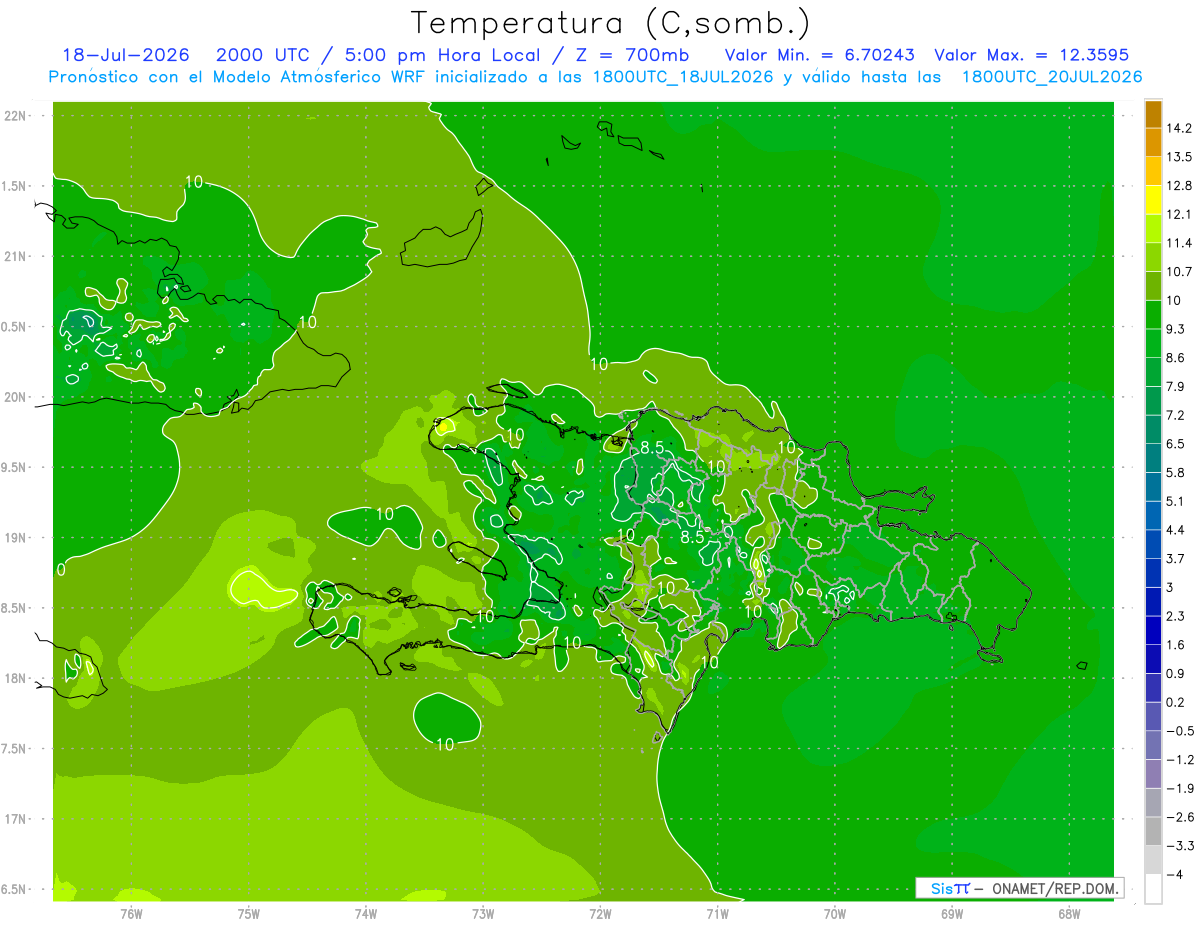Image resolution: width=1200 pixels, height=927 pixels.
Task: Click the '74W' longitude axis label
Action: point(366,913)
